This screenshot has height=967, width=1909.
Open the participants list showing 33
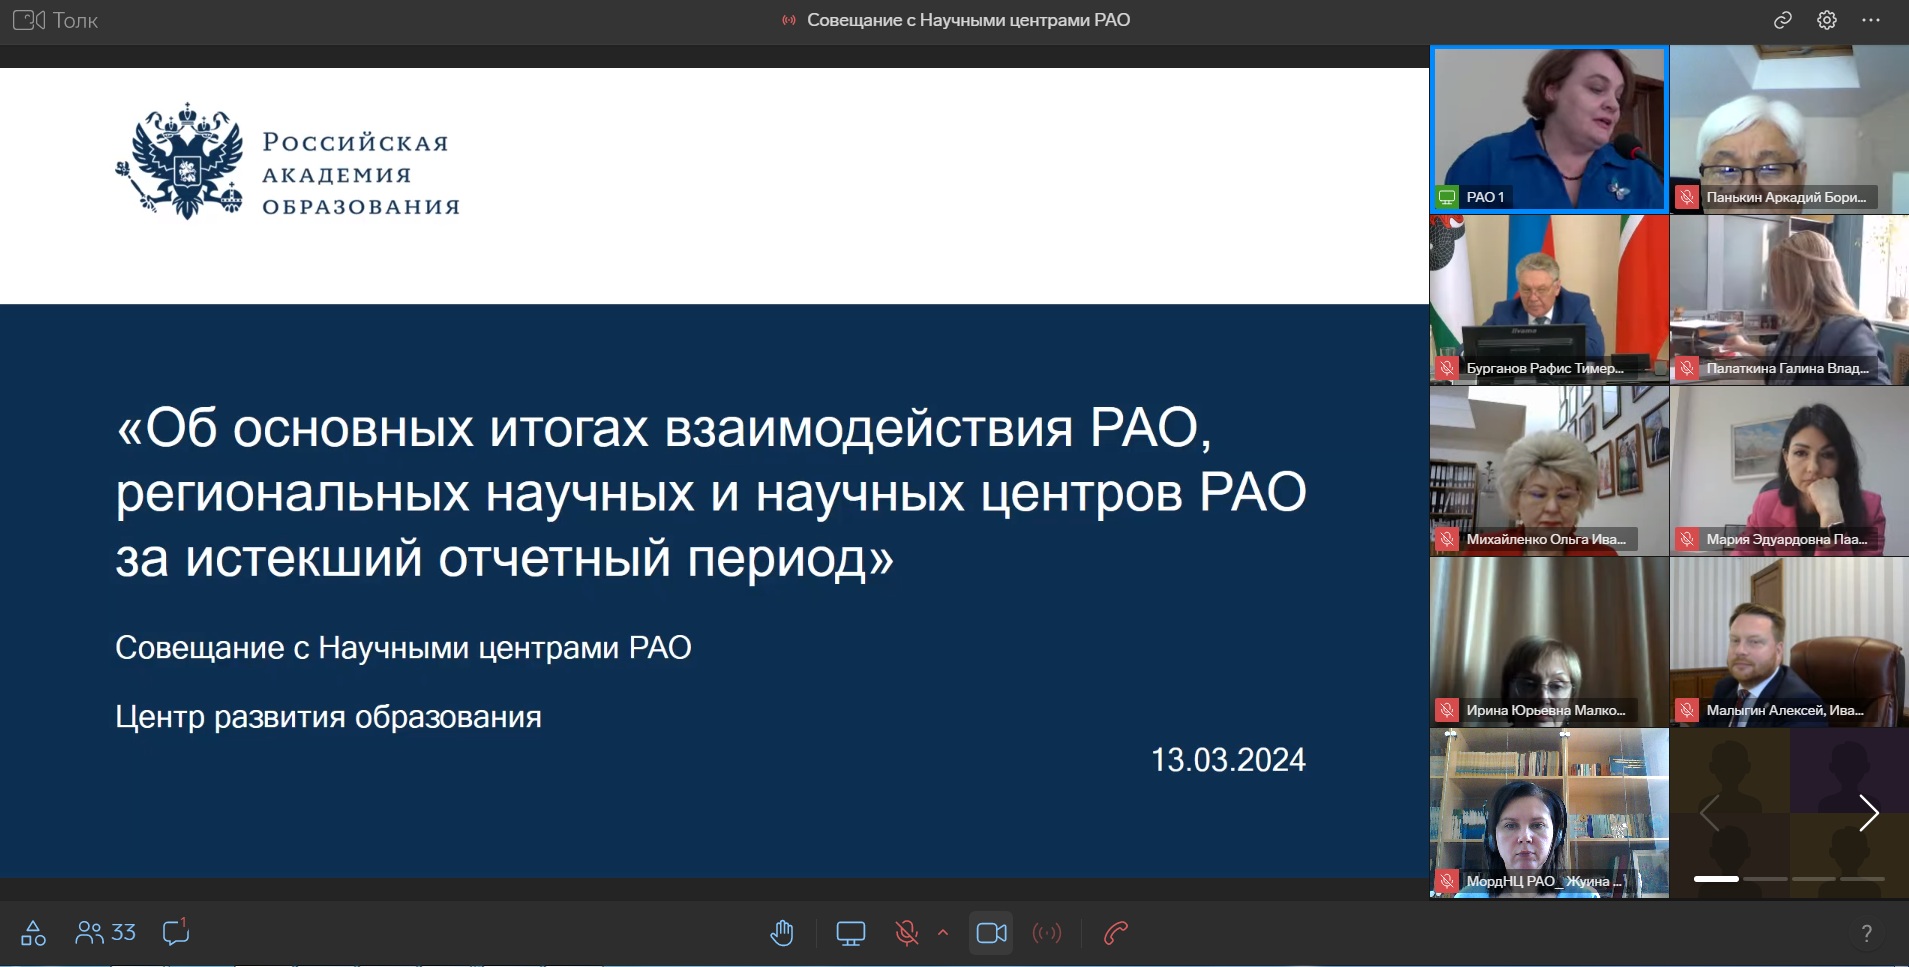point(105,932)
